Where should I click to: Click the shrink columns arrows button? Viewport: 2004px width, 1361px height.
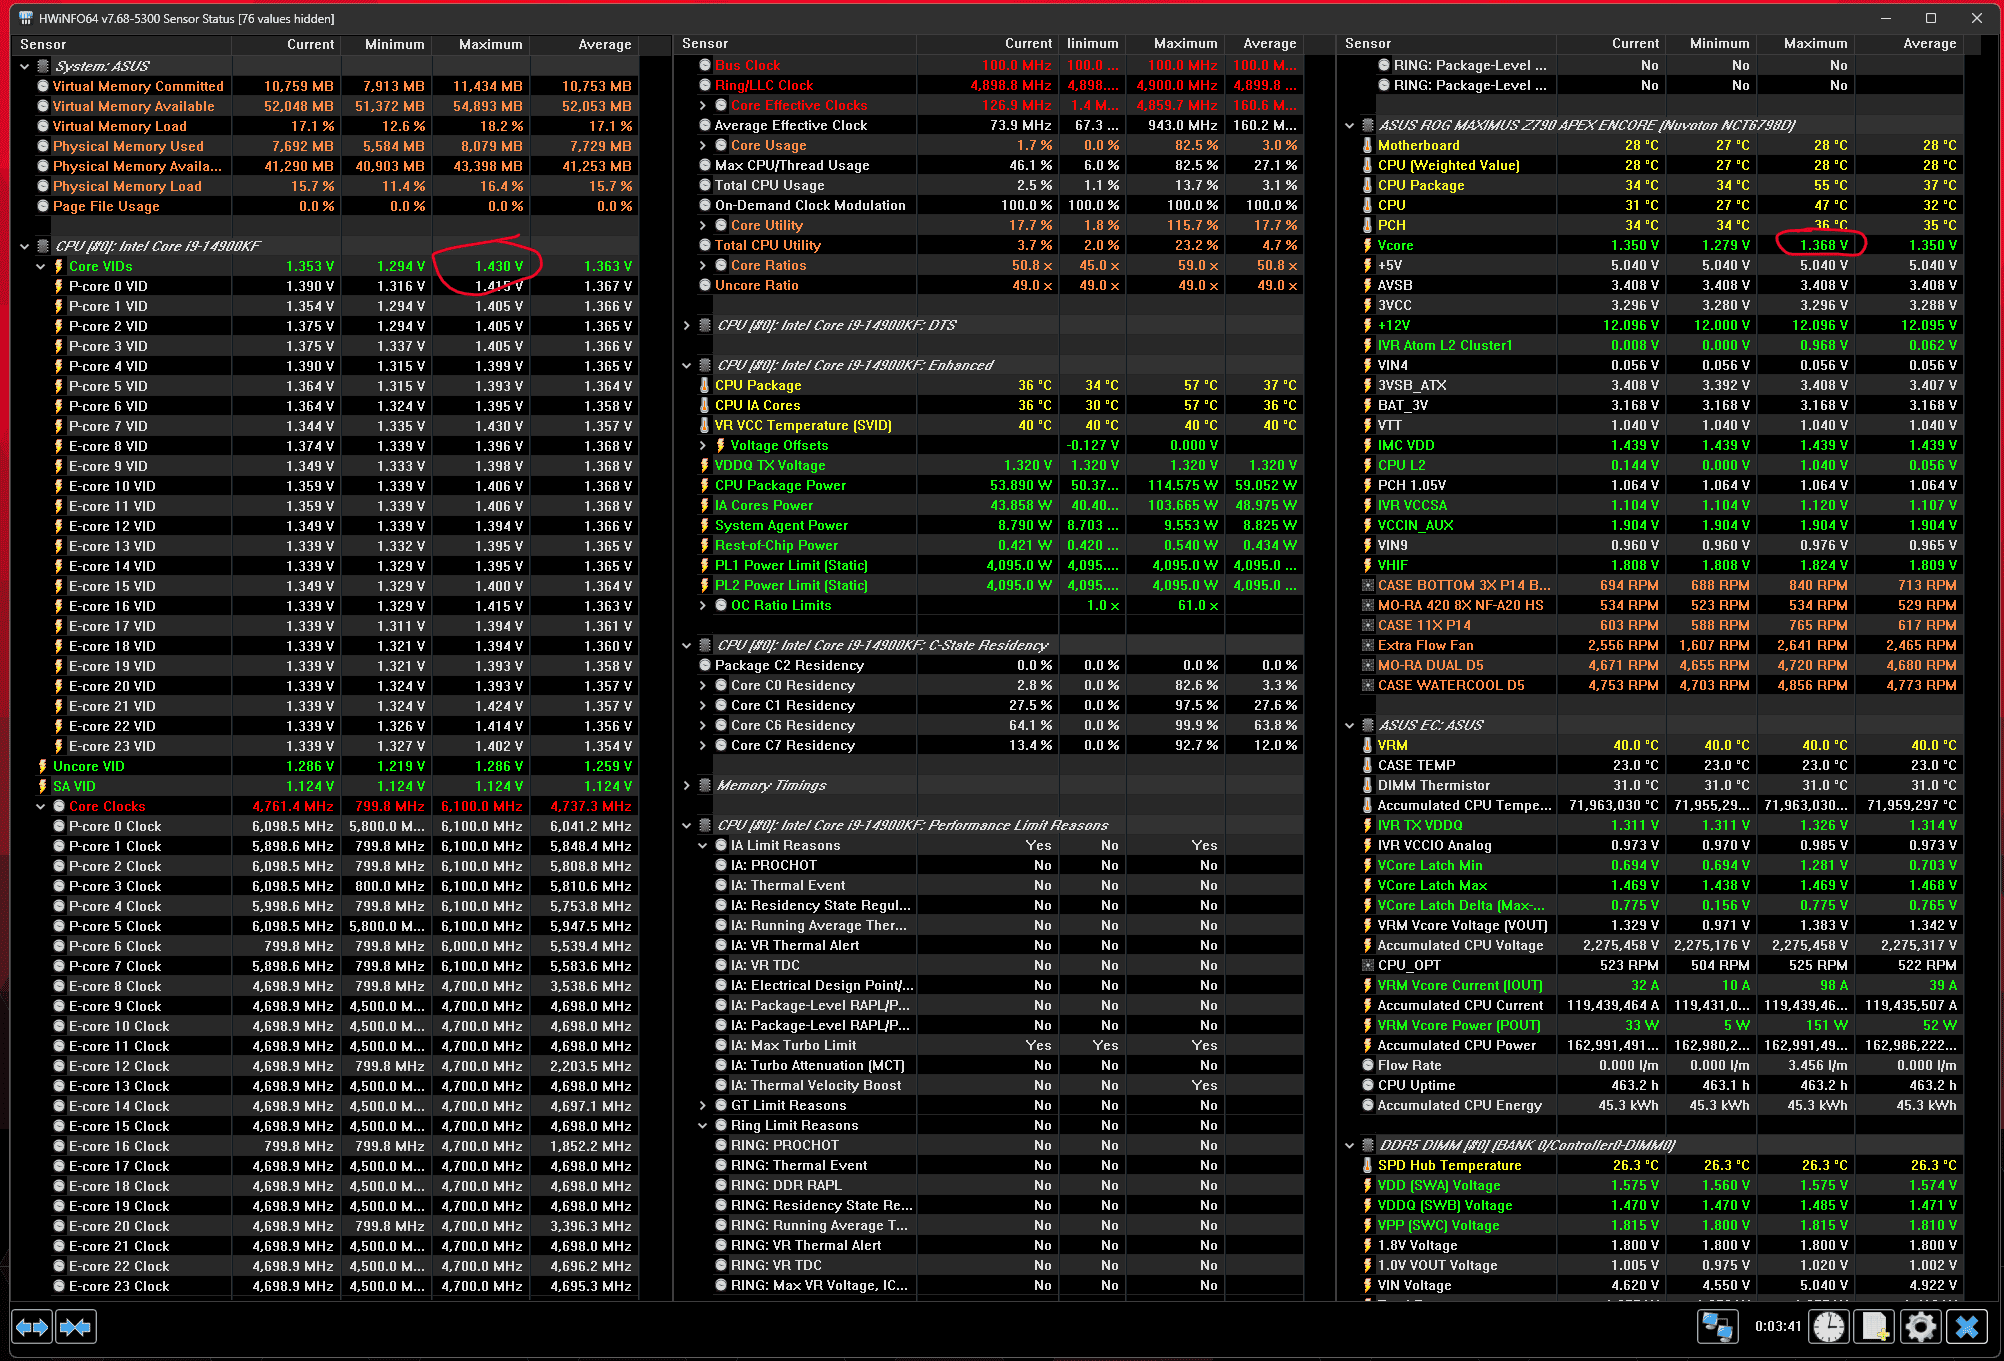pyautogui.click(x=76, y=1327)
